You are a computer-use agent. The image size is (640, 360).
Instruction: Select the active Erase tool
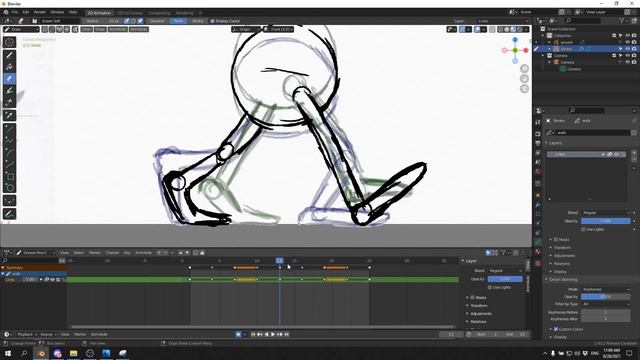pos(9,79)
